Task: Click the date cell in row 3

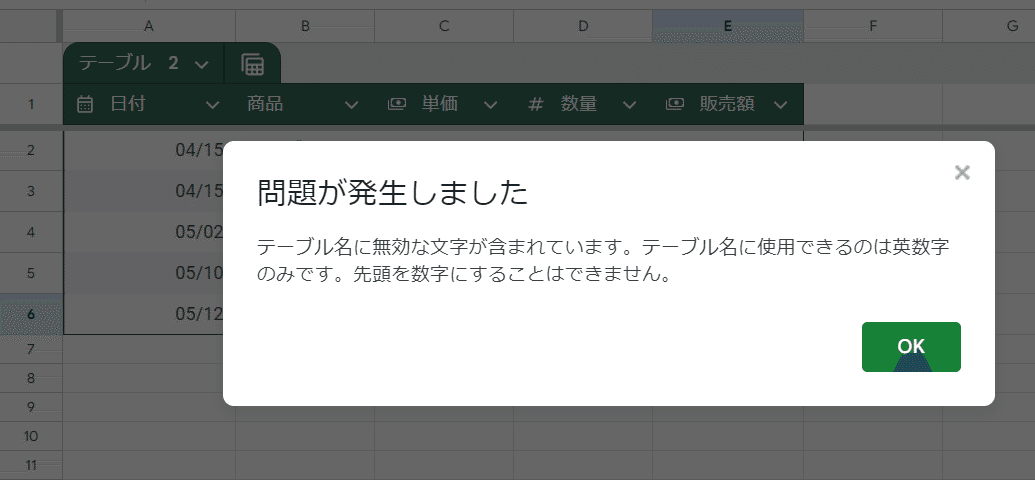Action: (143, 191)
